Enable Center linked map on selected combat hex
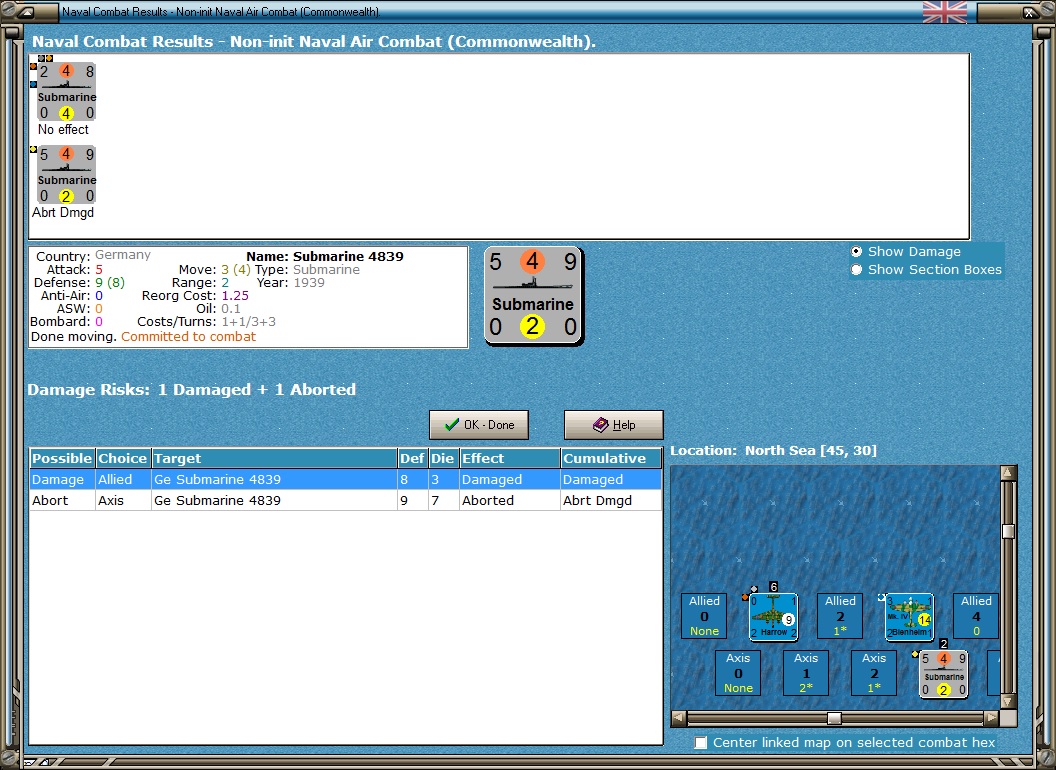Viewport: 1056px width, 770px height. [701, 742]
